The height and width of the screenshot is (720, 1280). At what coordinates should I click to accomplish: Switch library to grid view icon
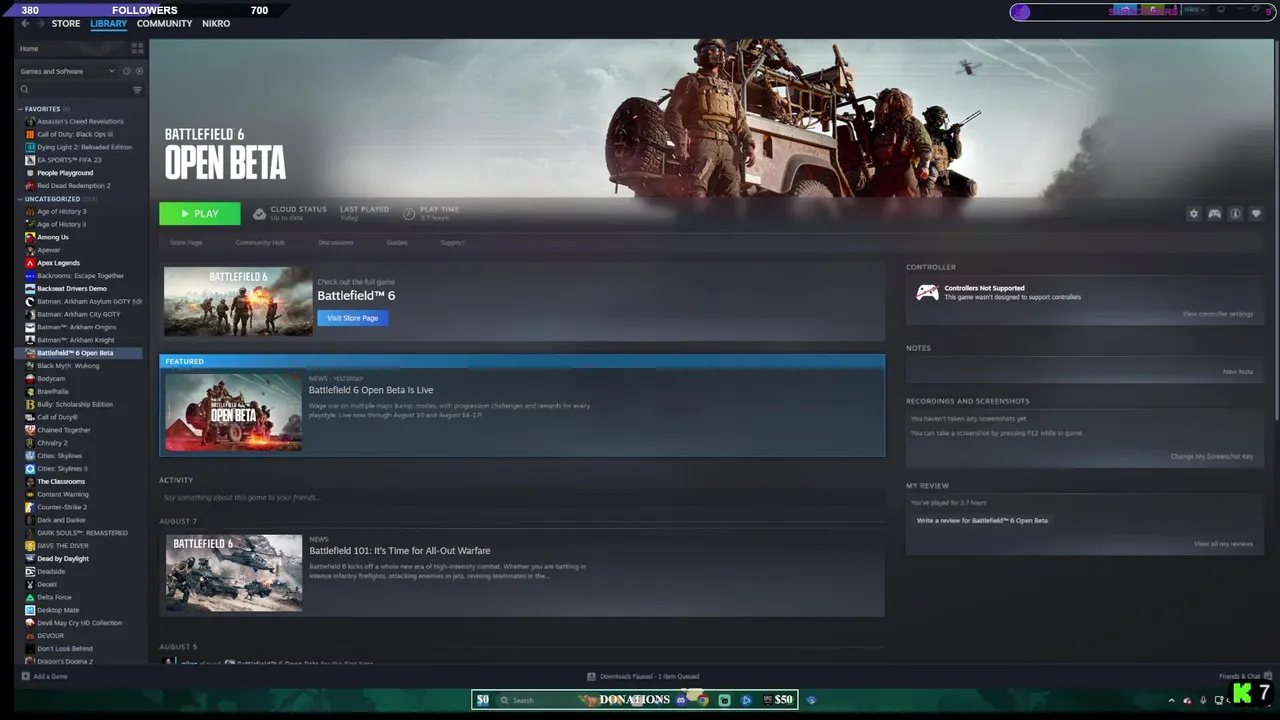point(137,48)
